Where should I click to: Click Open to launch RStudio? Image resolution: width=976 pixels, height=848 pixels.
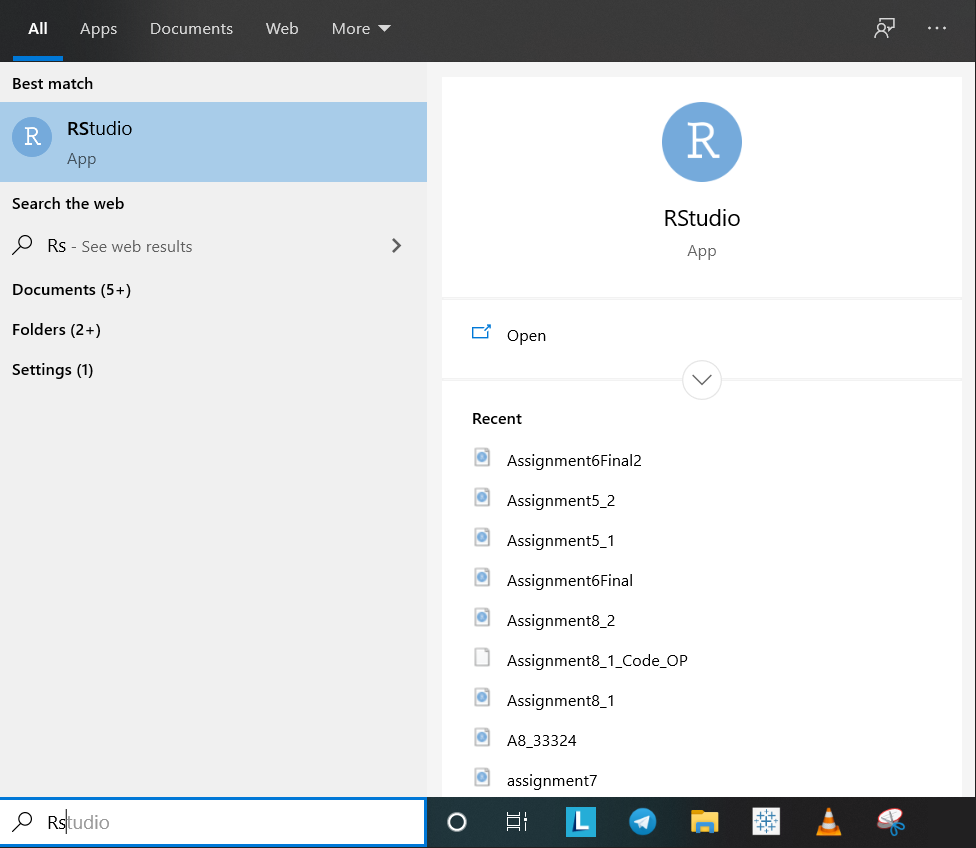pos(526,336)
